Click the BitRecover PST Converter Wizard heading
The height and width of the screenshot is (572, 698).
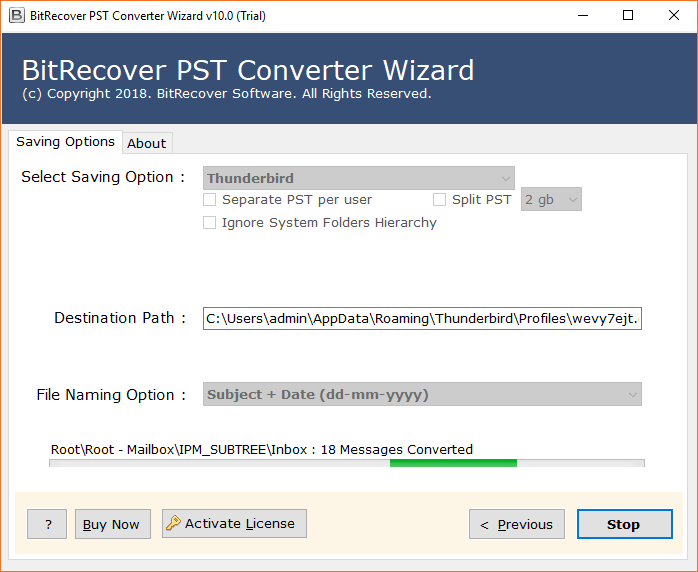[248, 70]
